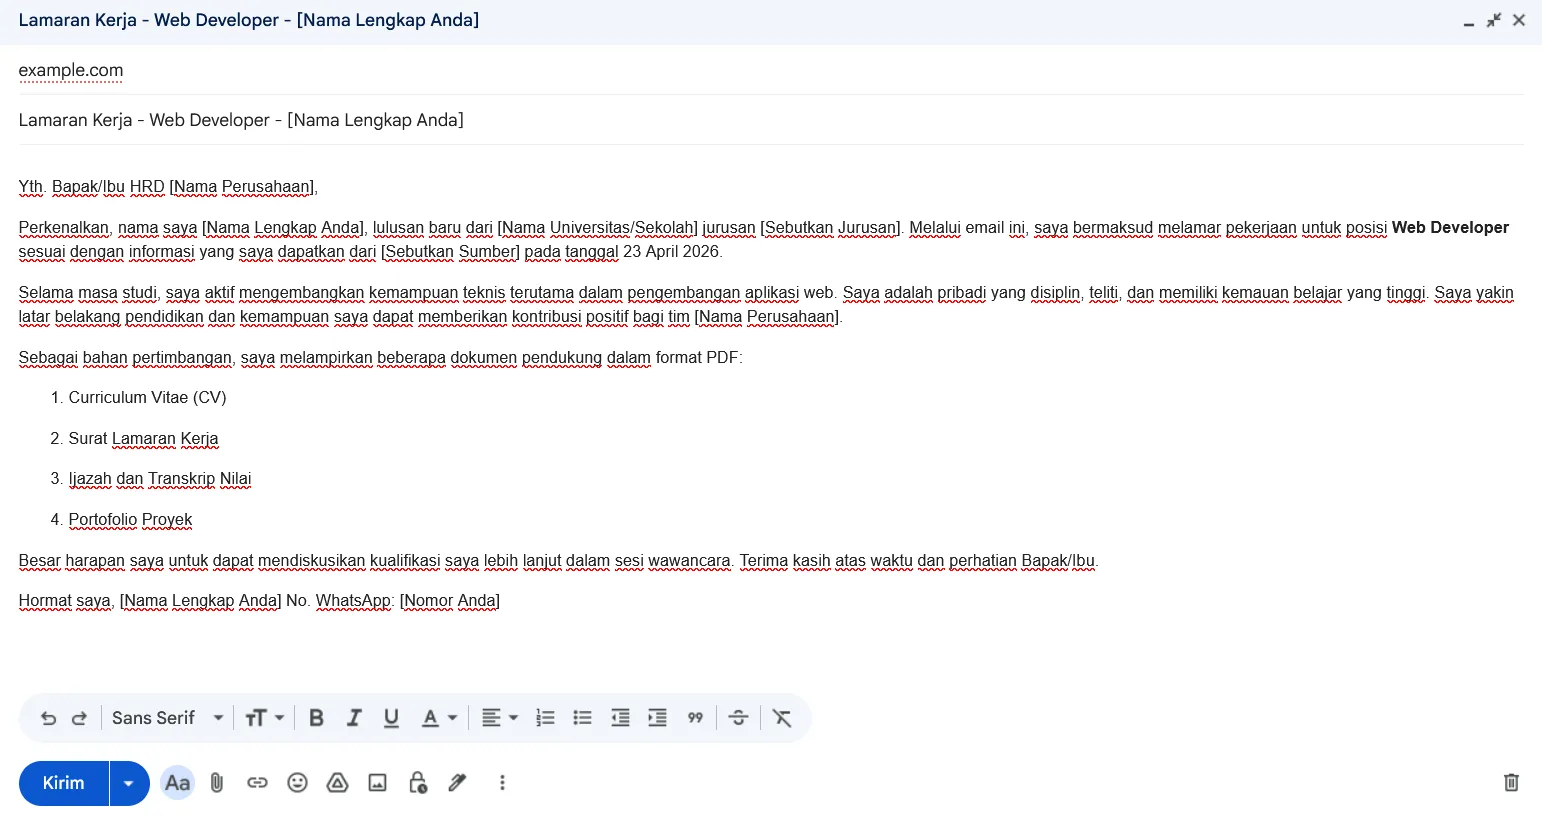Open the insert link tool

tap(257, 783)
